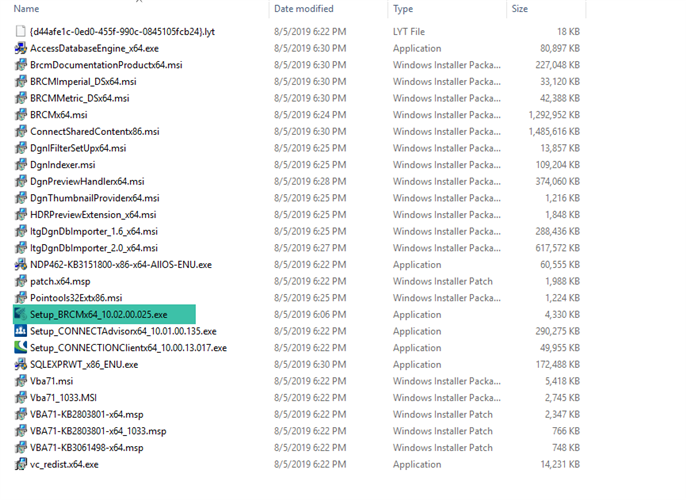Click the Setup_CONNECTIONClientx64 Bentley icon
This screenshot has height=500, width=686.
pos(21,347)
